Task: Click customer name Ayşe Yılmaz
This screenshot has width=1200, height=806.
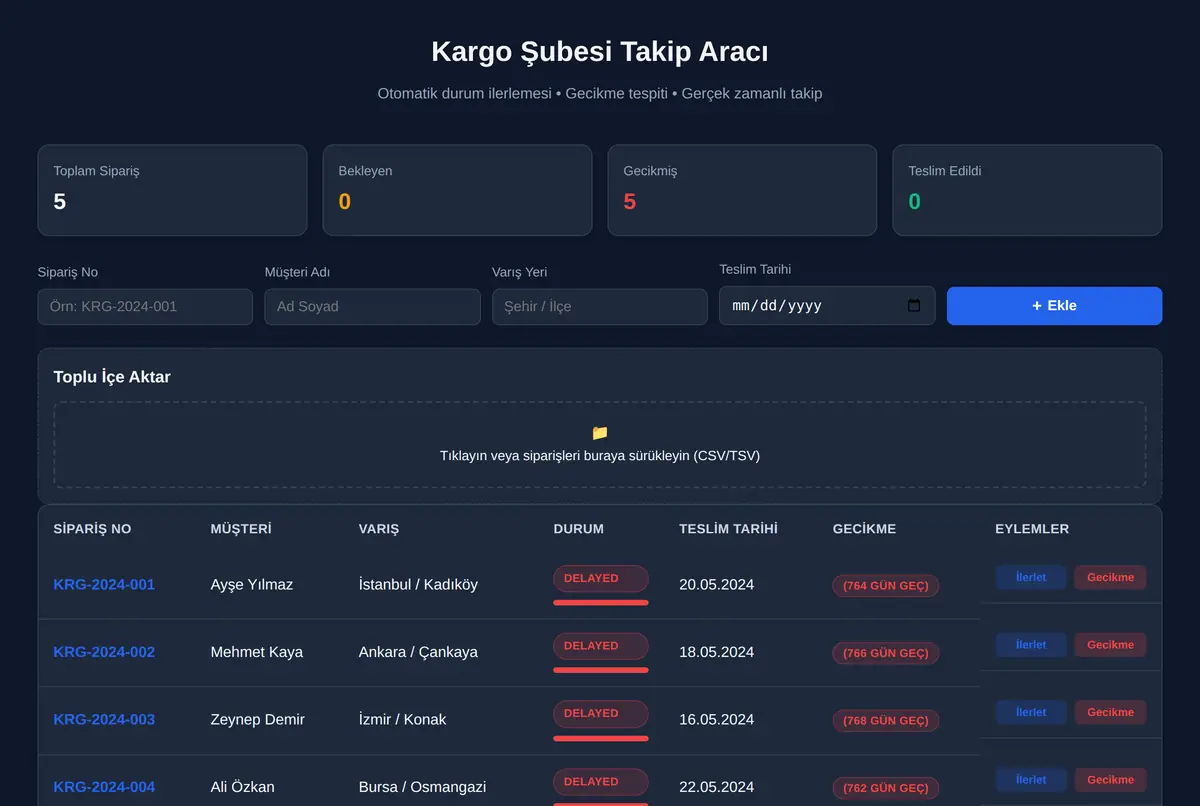Action: click(x=252, y=584)
